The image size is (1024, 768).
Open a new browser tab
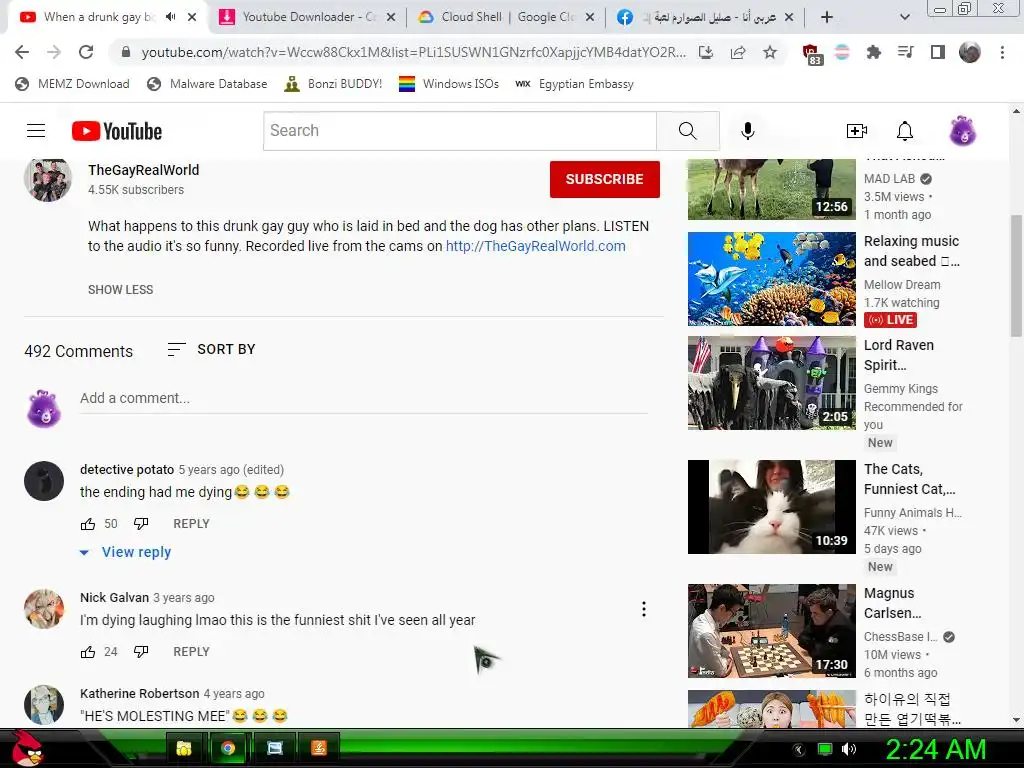click(827, 17)
